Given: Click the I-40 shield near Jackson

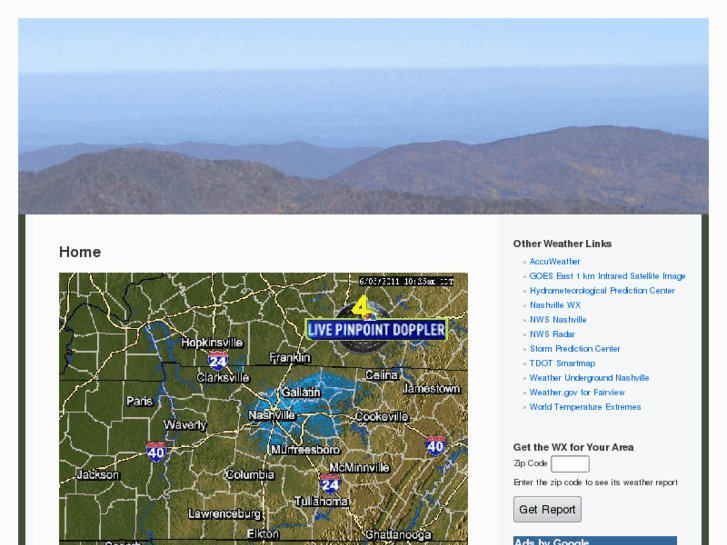Looking at the screenshot, I should (x=156, y=452).
